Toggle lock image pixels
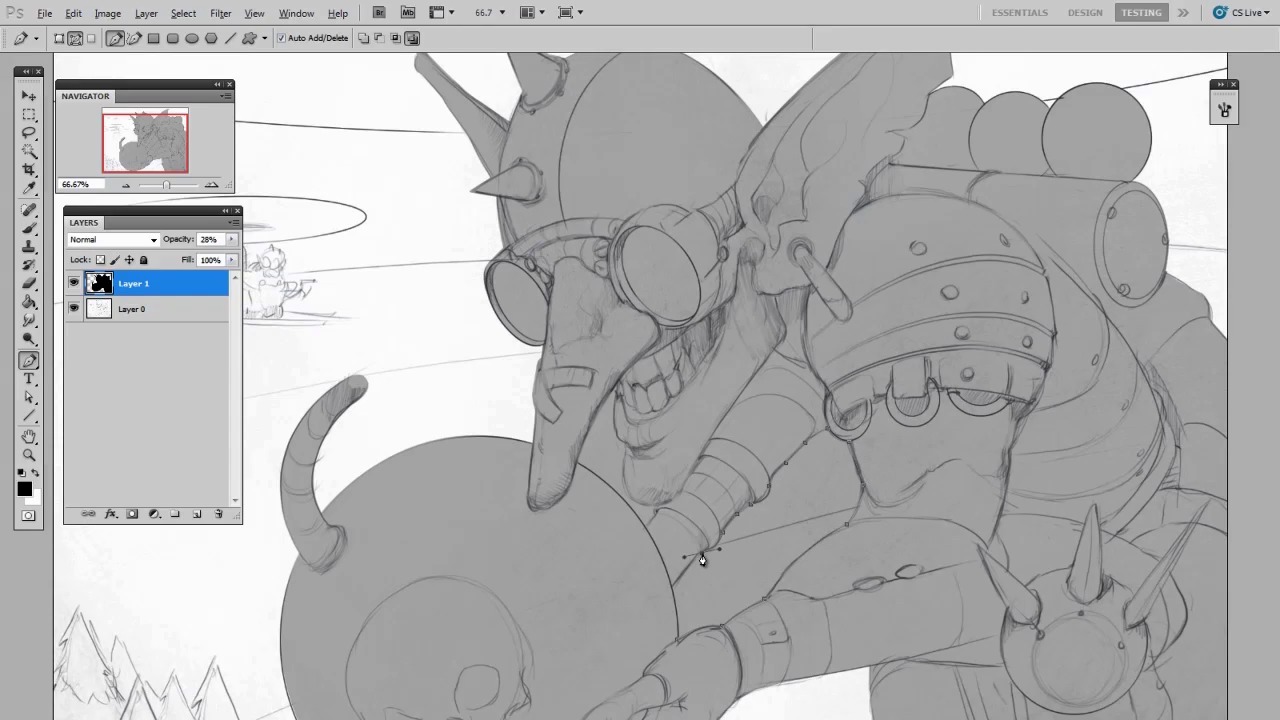This screenshot has width=1280, height=720. click(x=114, y=260)
